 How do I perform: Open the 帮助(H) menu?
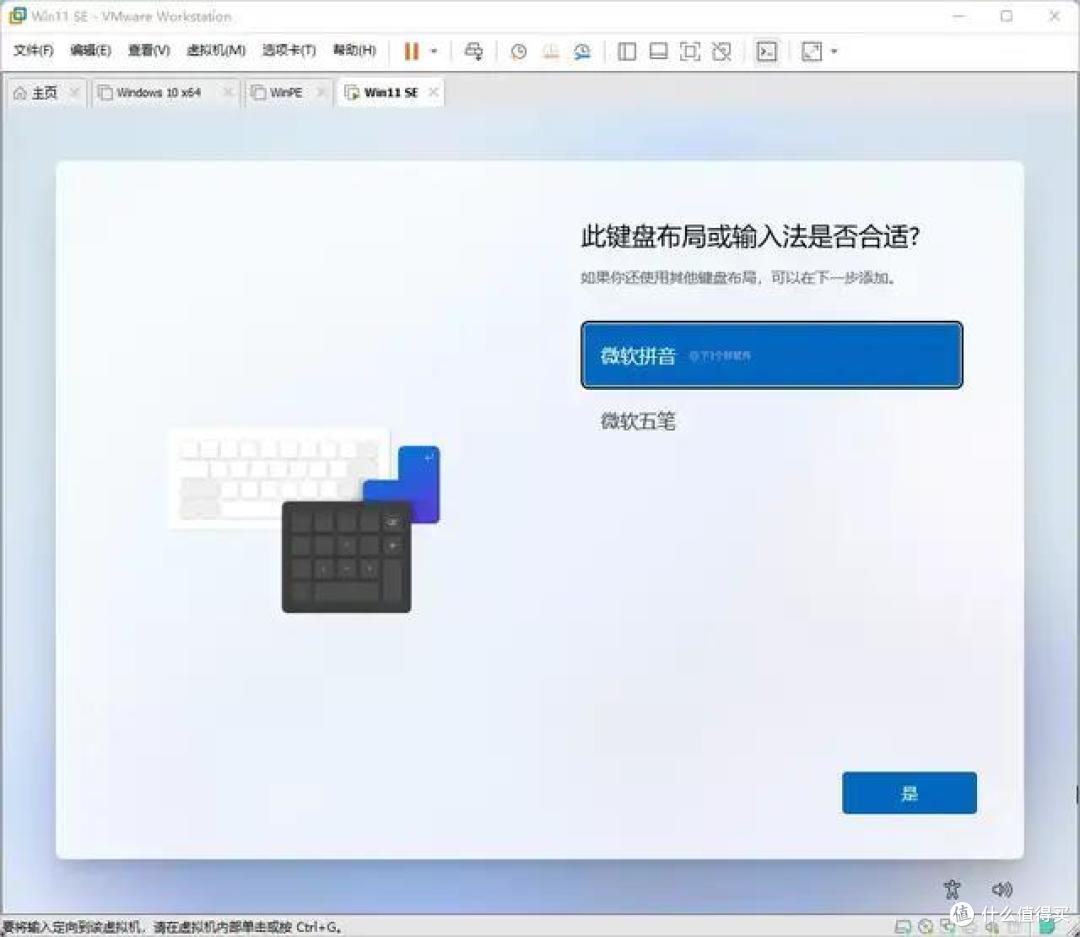(x=354, y=50)
